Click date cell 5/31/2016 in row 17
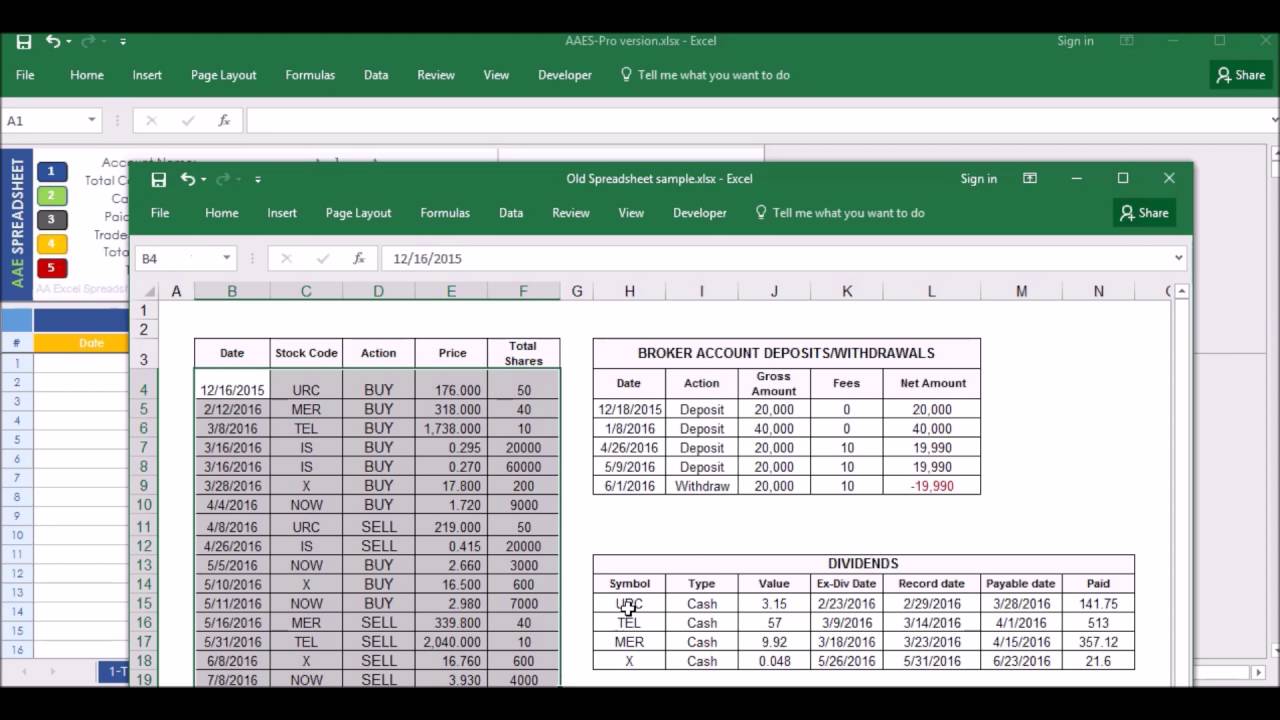Screen dimensions: 1280x720 pyautogui.click(x=232, y=642)
